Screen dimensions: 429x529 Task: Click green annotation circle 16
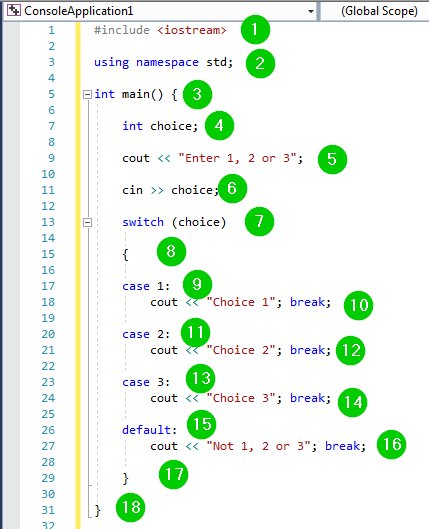pos(392,444)
